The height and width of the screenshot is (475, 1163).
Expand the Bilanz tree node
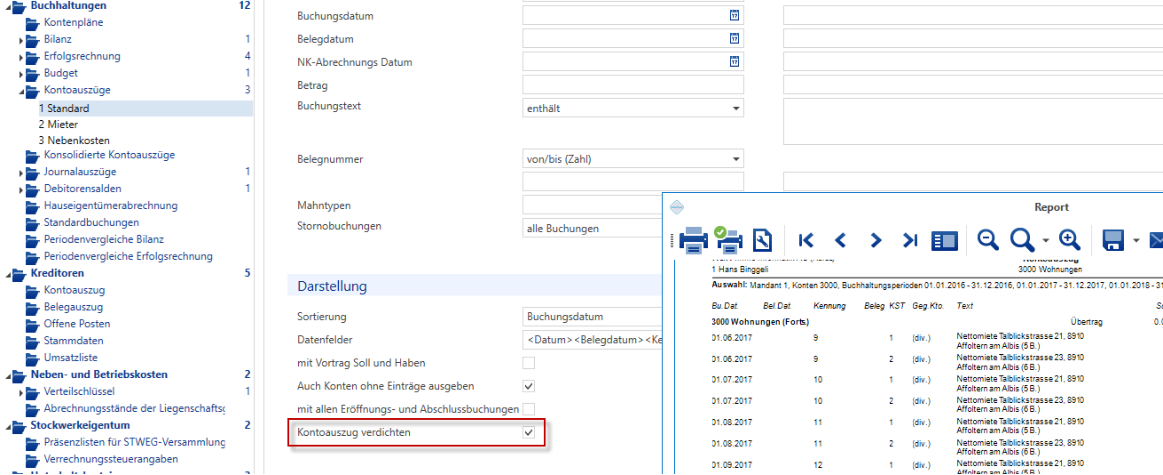(22, 40)
